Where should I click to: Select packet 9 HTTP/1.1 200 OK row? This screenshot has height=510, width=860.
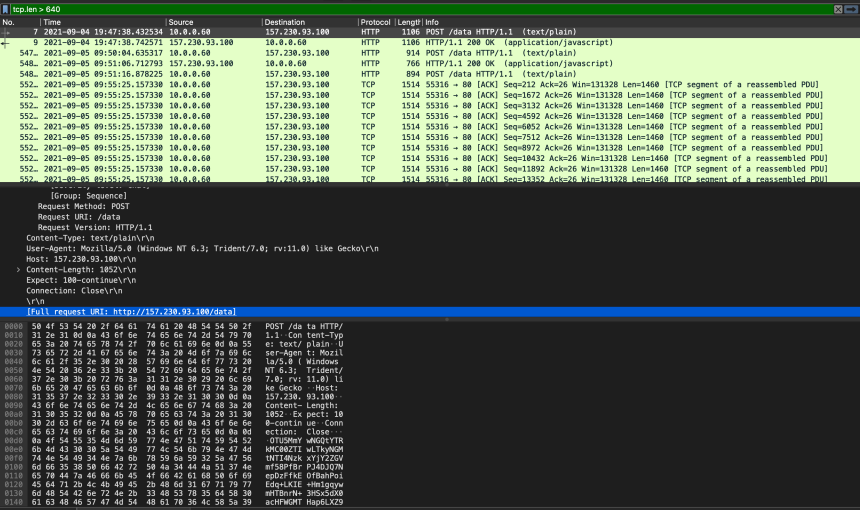(x=430, y=43)
